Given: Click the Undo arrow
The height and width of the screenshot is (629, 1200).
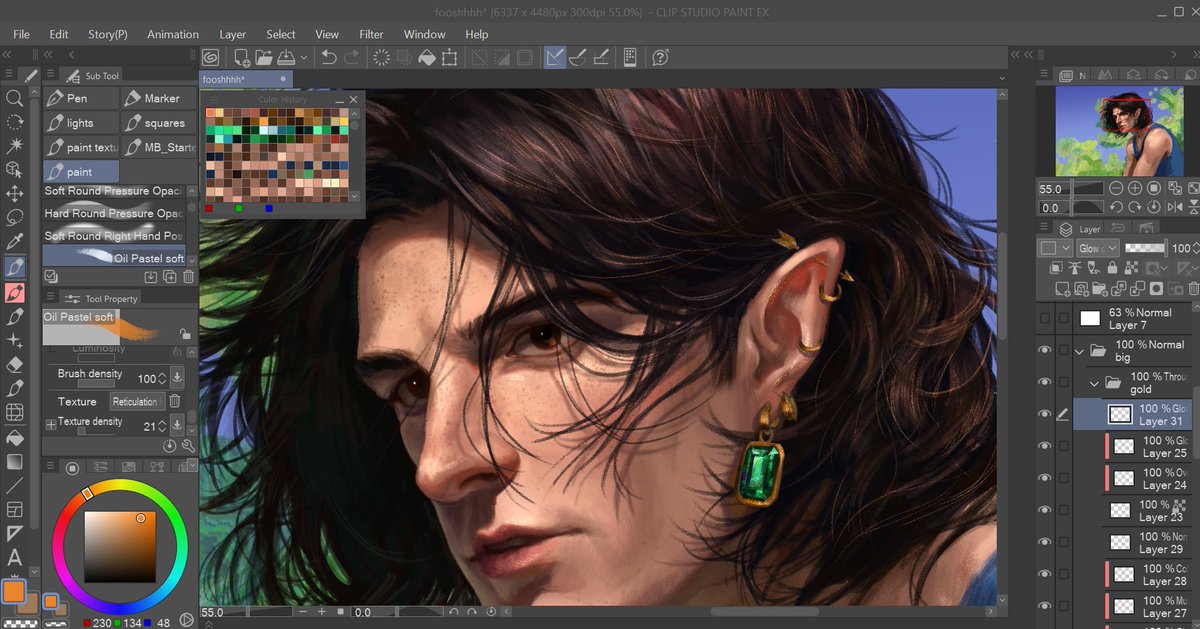Looking at the screenshot, I should [x=329, y=58].
